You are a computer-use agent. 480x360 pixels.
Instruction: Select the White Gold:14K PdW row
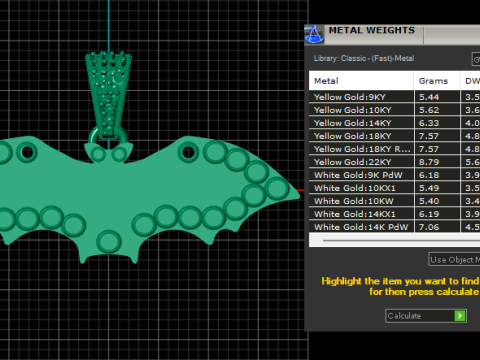point(394,227)
